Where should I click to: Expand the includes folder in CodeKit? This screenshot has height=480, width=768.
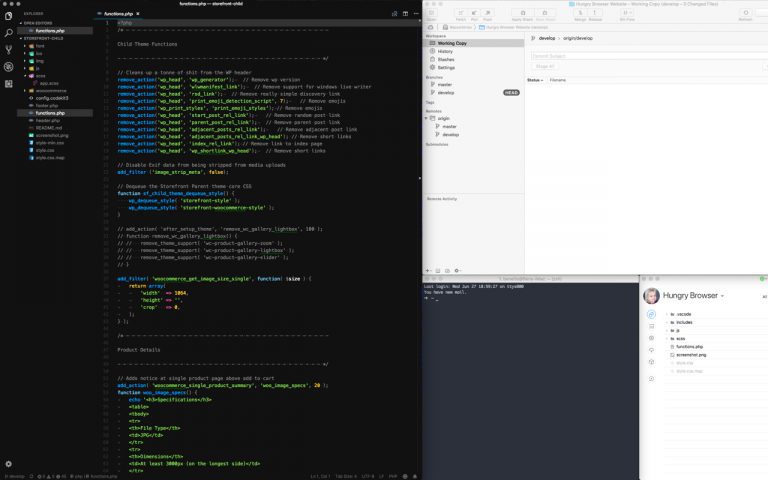click(667, 322)
